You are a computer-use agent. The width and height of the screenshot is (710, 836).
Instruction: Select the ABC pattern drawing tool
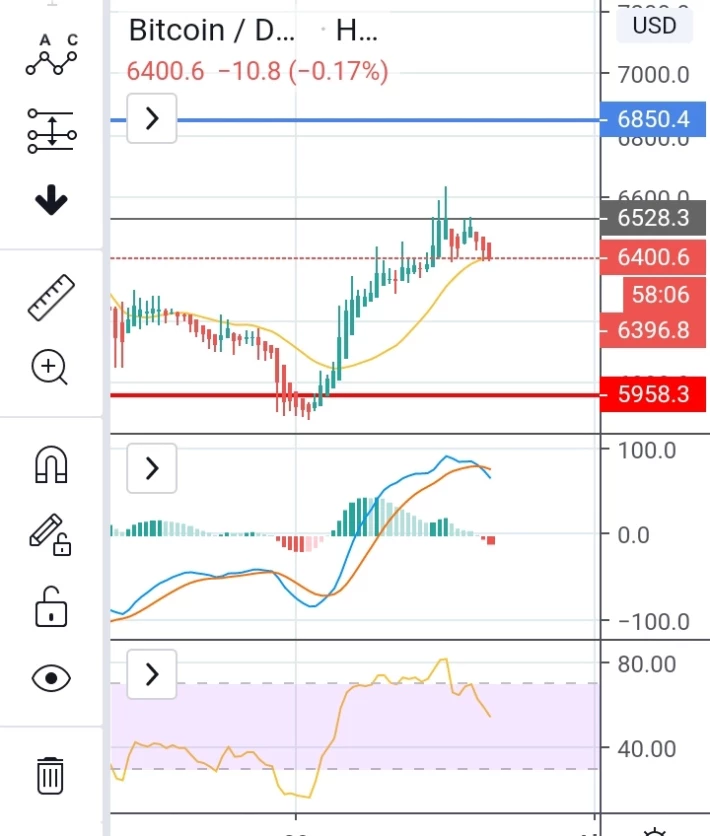(x=51, y=55)
